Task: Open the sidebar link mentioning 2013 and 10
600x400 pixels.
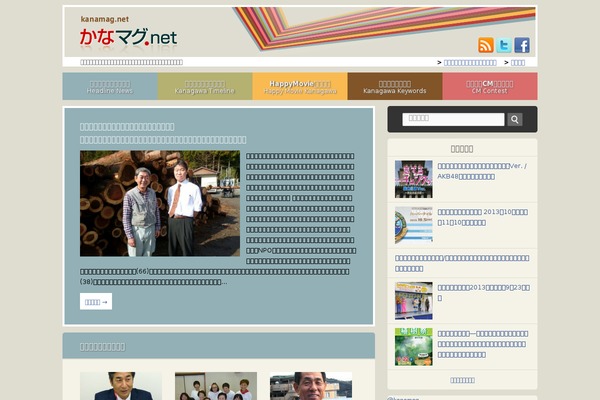Action: click(x=483, y=217)
